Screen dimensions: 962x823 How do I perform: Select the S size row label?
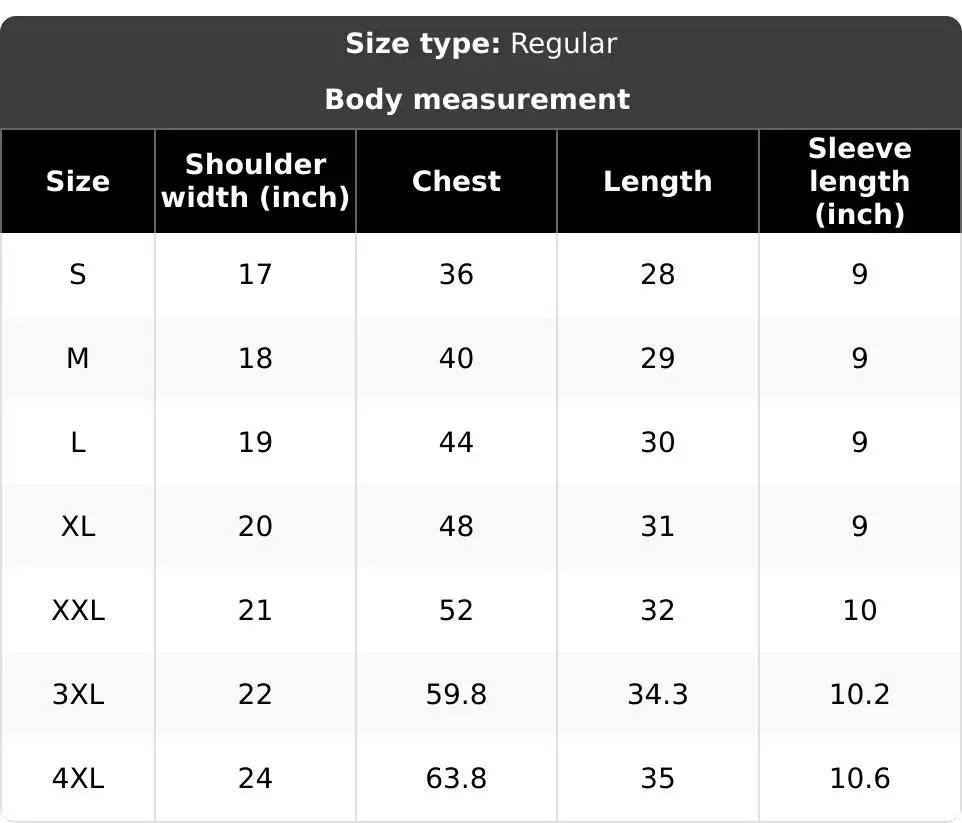78,274
